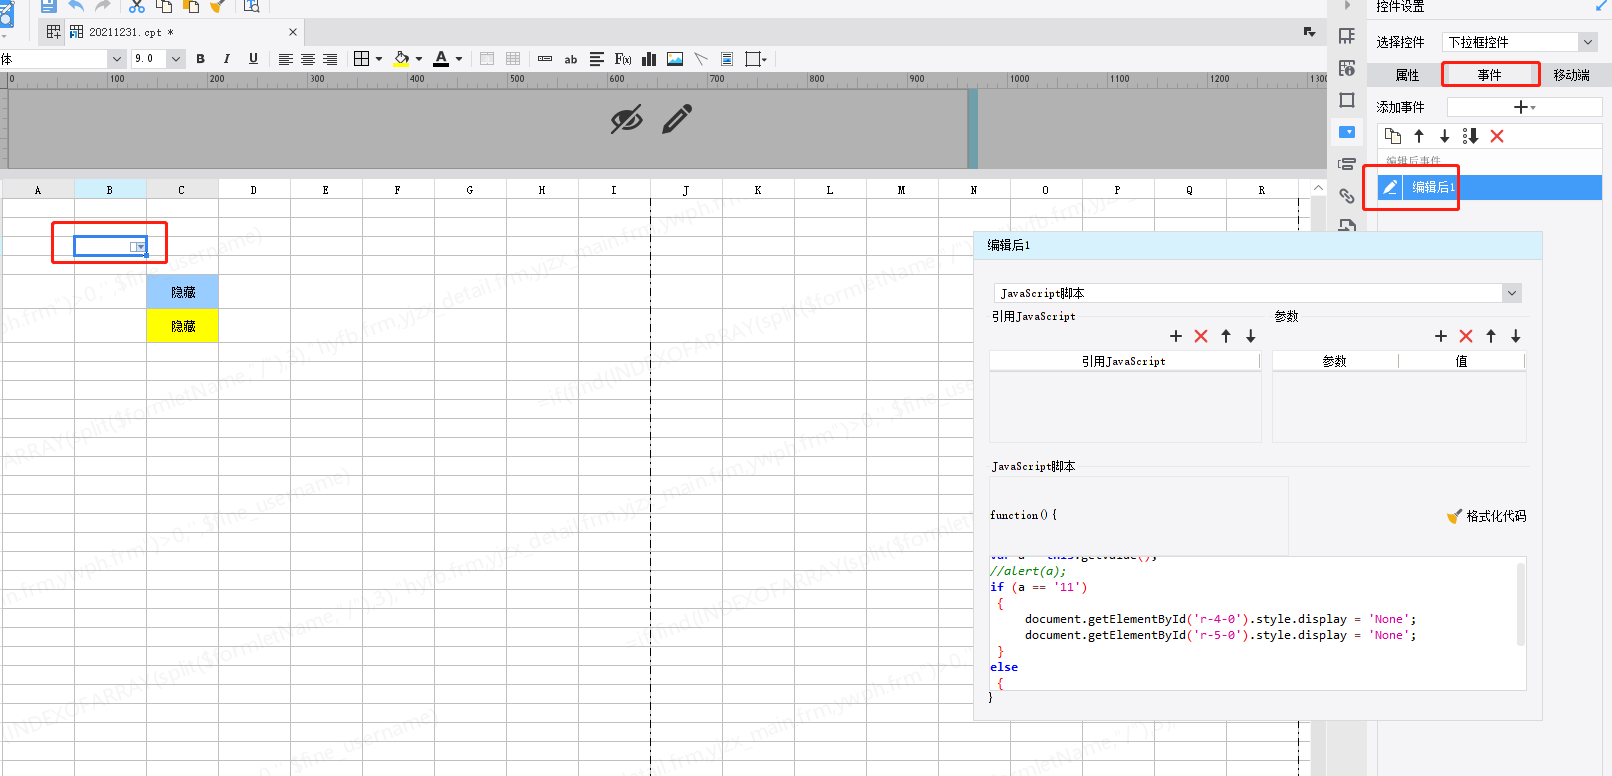
Task: Insert a slash line in the cell
Action: pyautogui.click(x=701, y=59)
